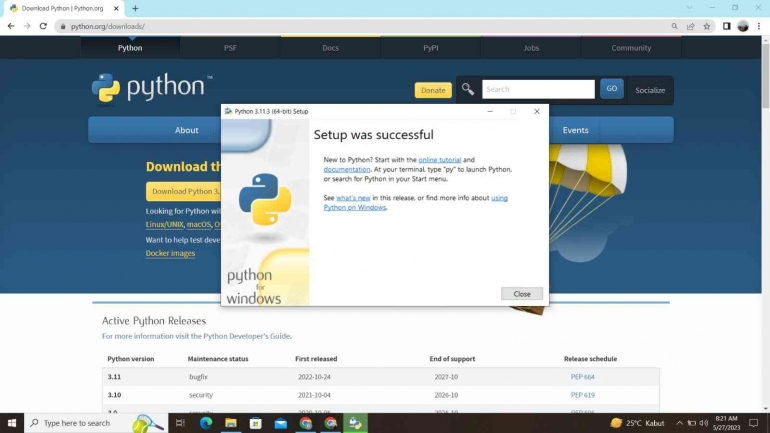Viewport: 770px width, 433px height.
Task: Select the PyPI top navigation tab
Action: tap(431, 48)
